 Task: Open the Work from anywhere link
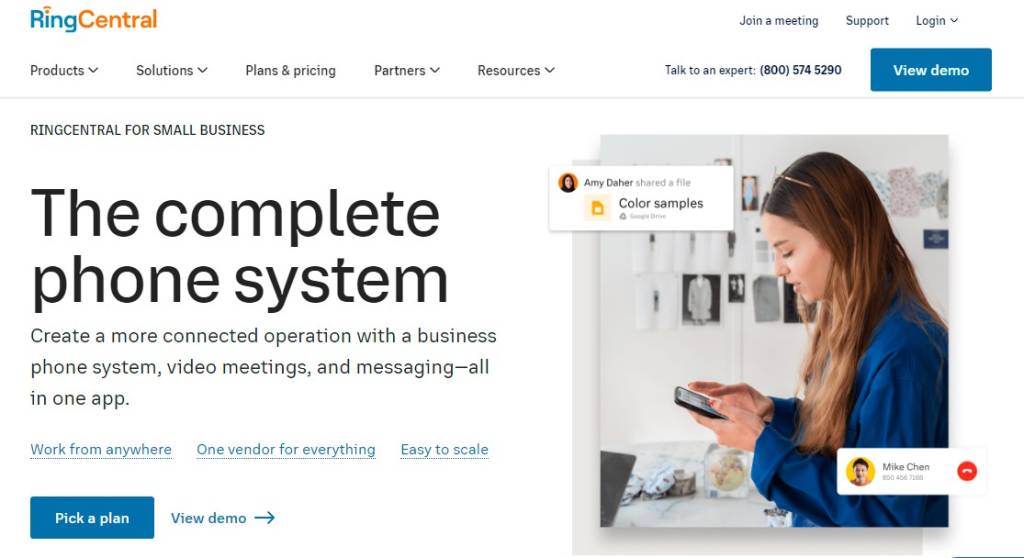pos(101,450)
